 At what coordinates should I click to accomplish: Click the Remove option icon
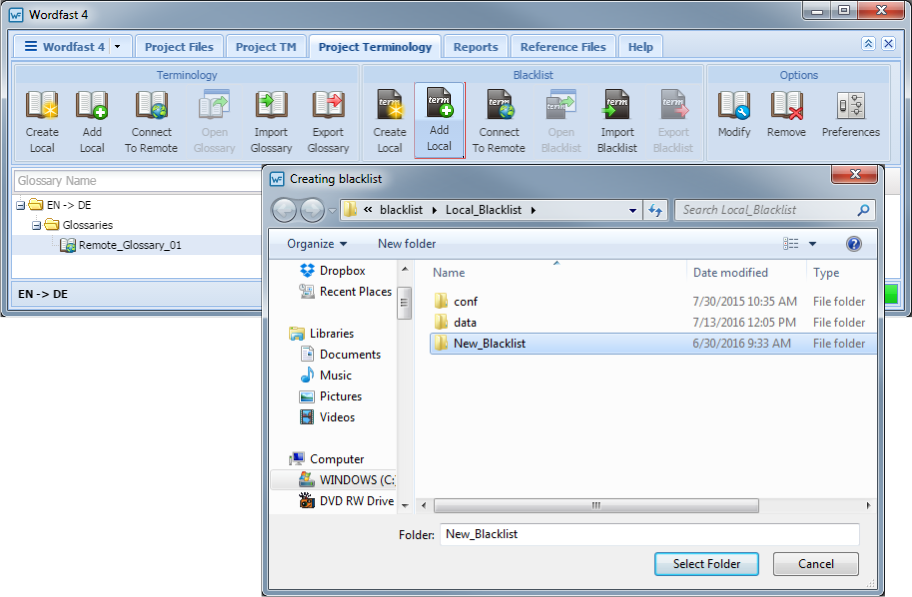coord(786,107)
